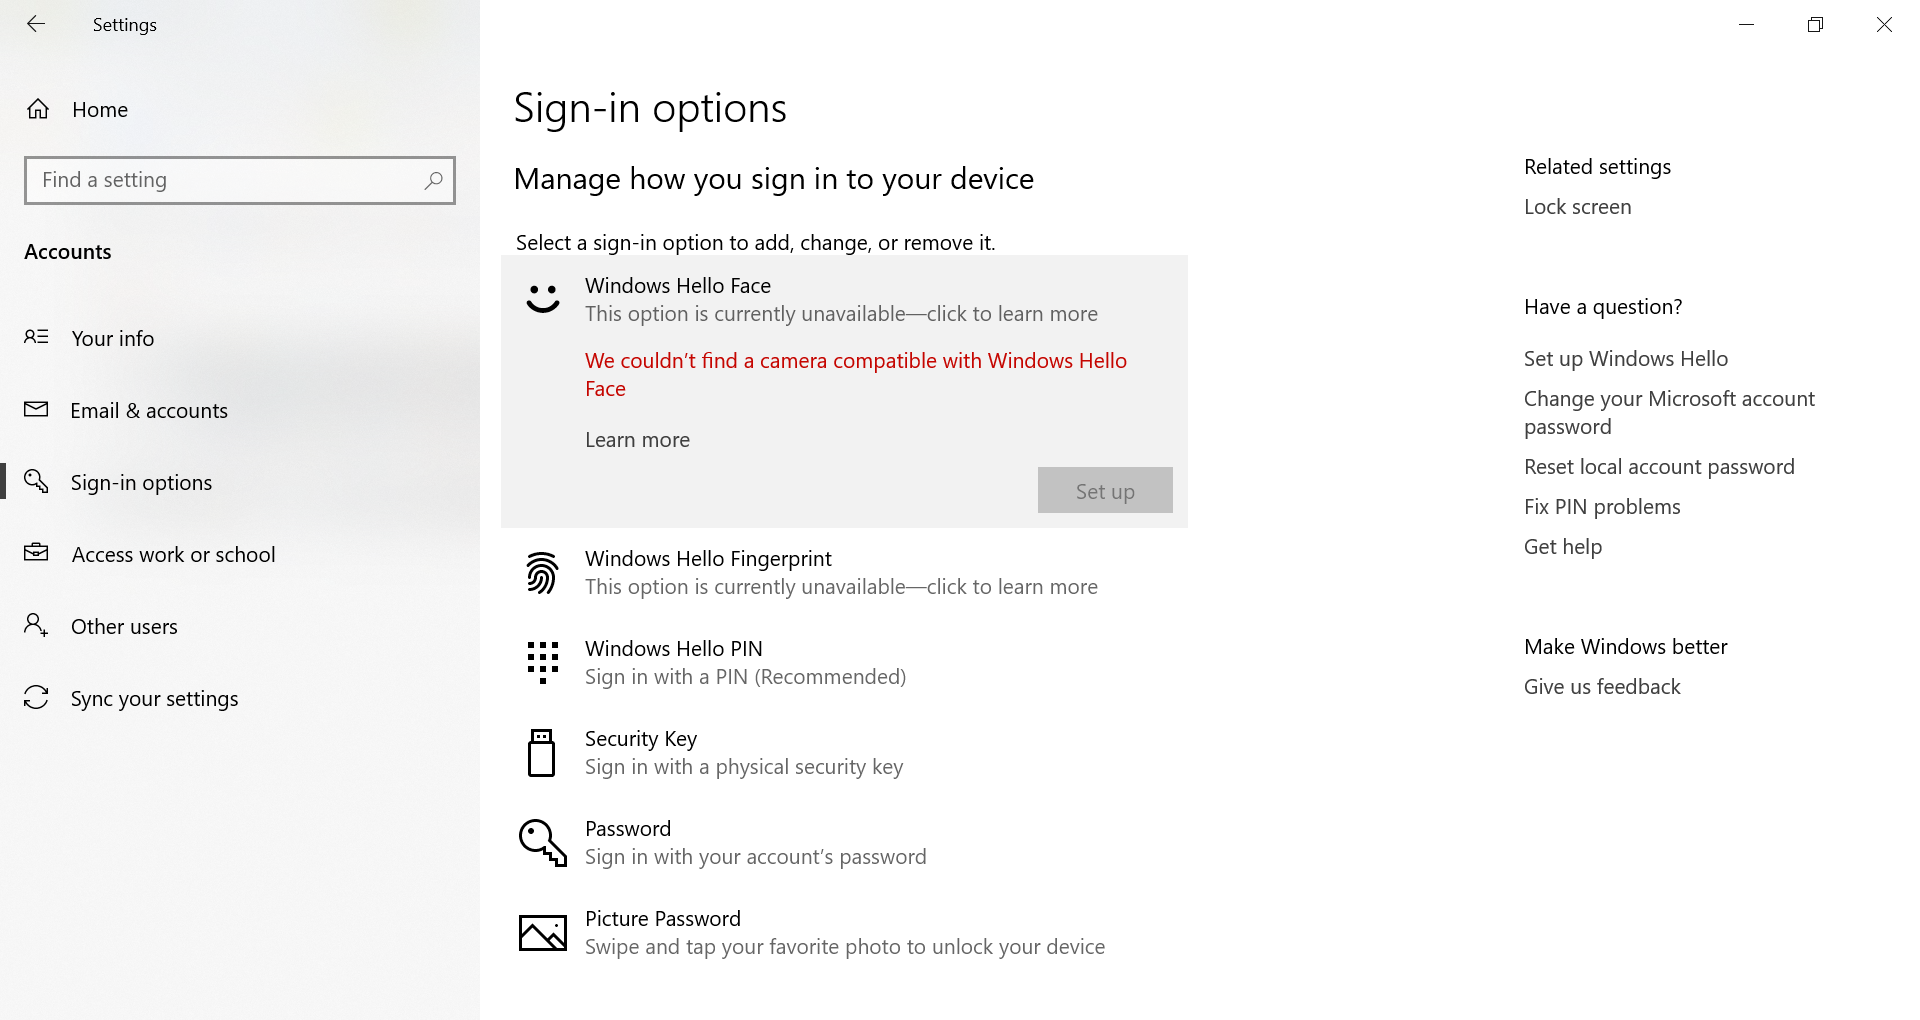Expand the Windows Hello Fingerprint option

844,573
